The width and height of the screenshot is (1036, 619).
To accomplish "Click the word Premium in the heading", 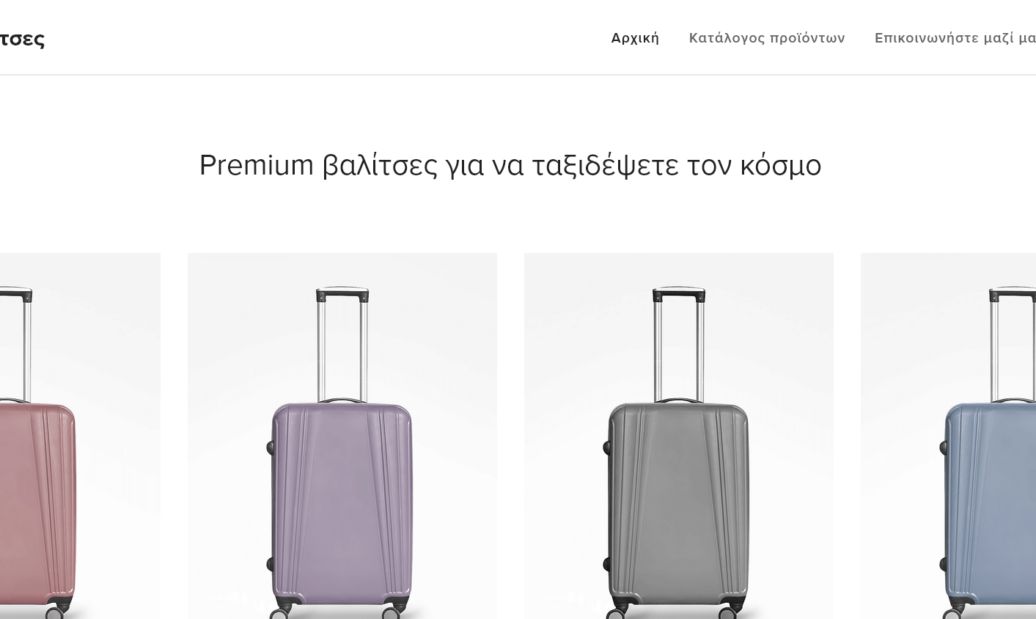I will point(256,165).
